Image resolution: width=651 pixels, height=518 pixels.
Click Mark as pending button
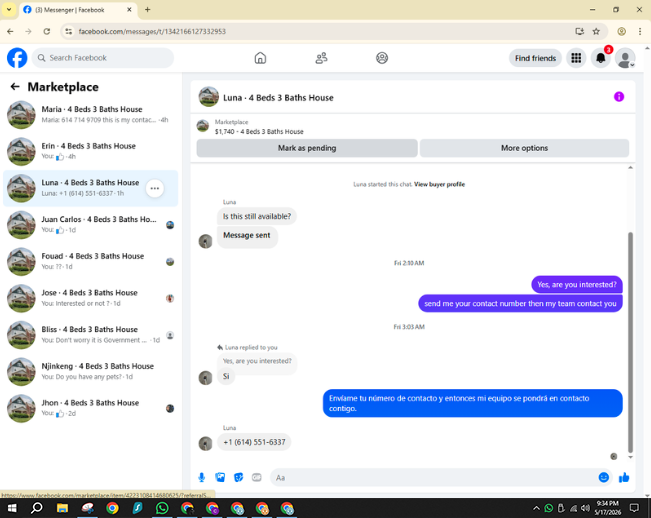(x=307, y=148)
